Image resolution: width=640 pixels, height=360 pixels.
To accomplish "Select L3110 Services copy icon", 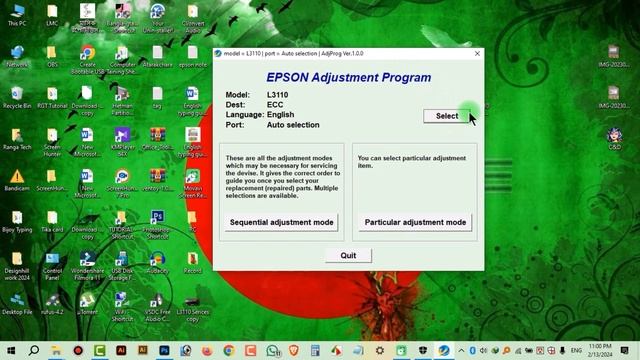I will (192, 307).
